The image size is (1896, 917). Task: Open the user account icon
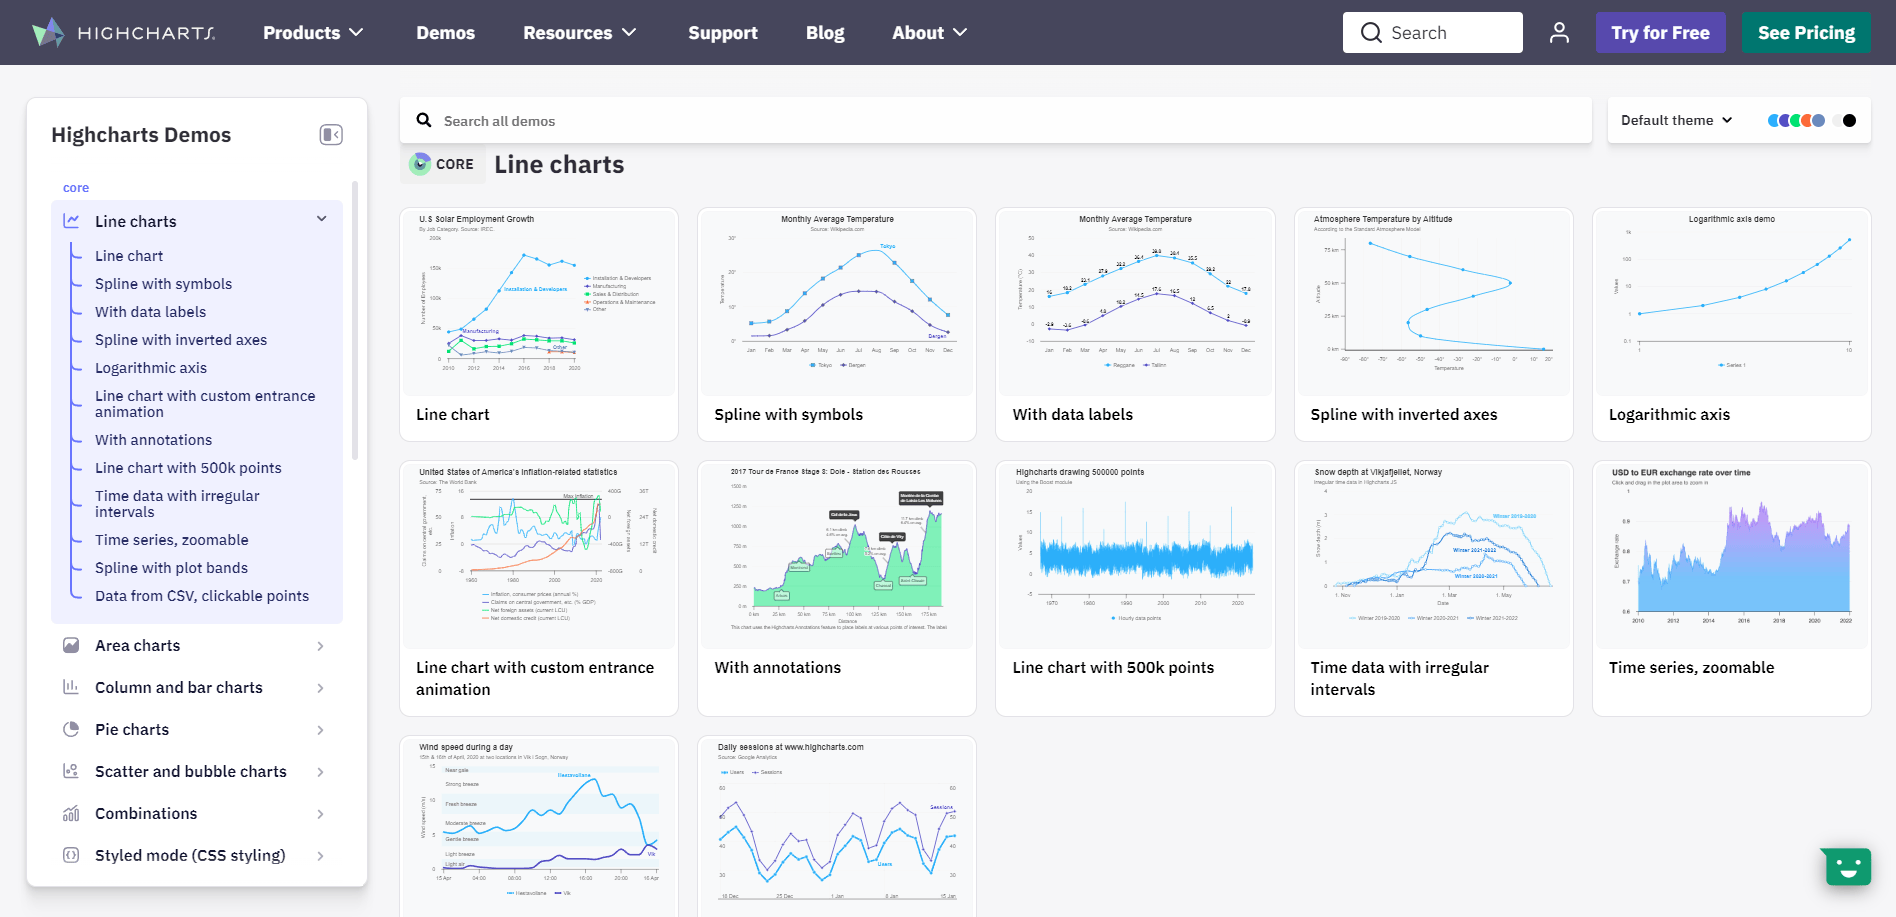click(x=1559, y=33)
